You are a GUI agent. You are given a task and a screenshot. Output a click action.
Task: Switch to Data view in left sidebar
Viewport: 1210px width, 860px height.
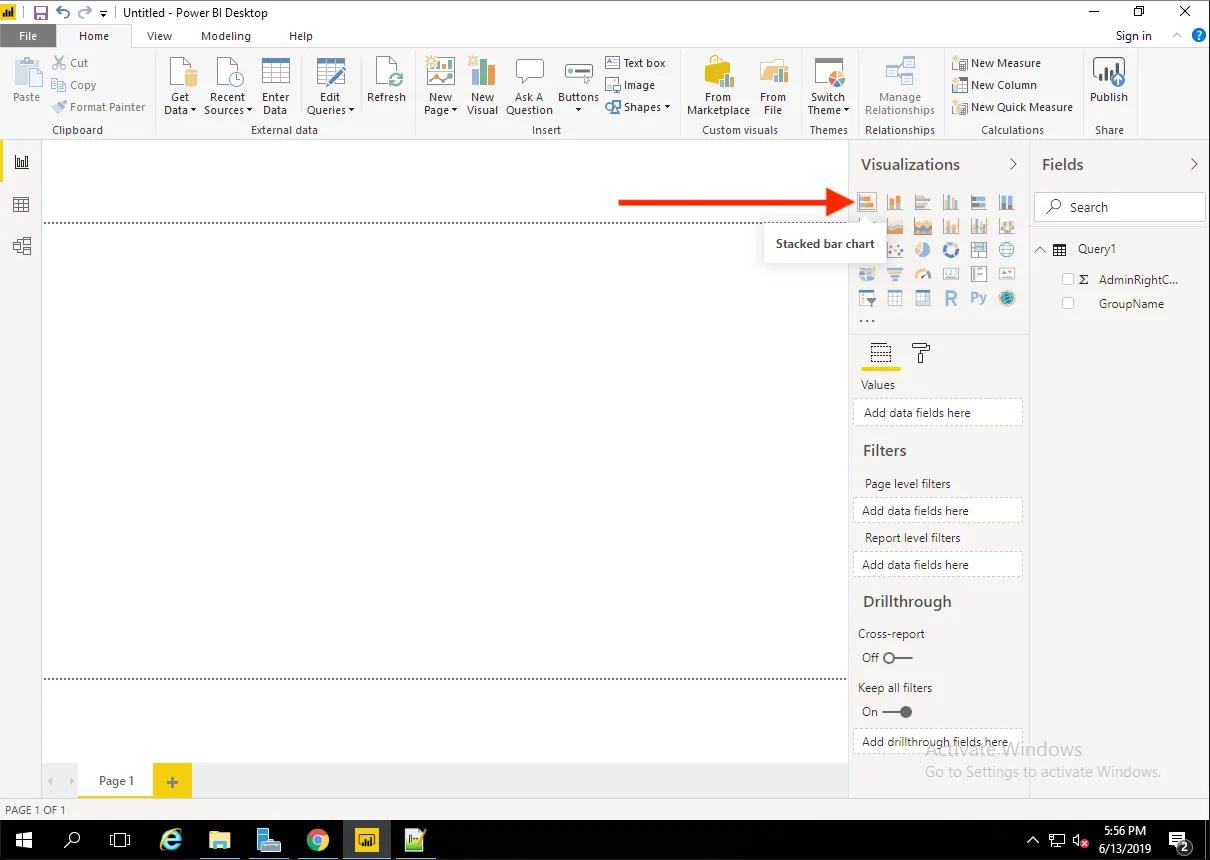pyautogui.click(x=21, y=205)
